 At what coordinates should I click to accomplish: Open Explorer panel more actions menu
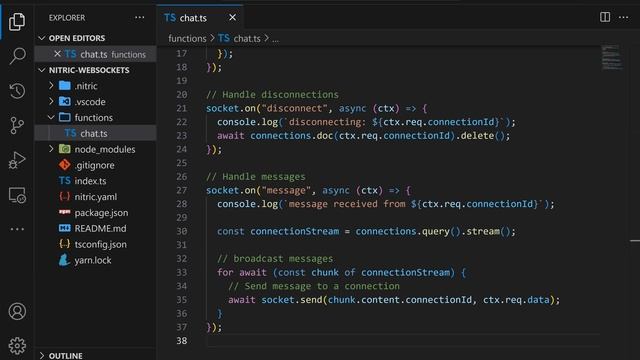point(140,18)
